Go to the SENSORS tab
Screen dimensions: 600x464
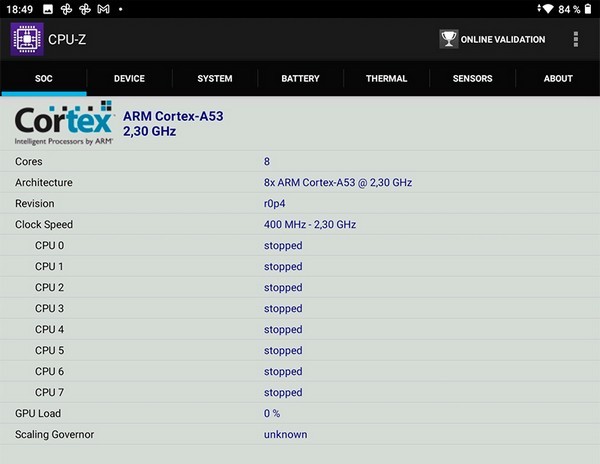472,79
